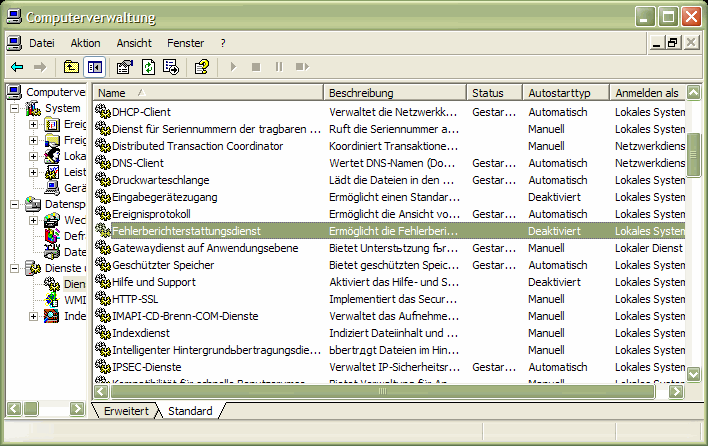The image size is (708, 446).
Task: Restart the selected service
Action: (x=302, y=67)
